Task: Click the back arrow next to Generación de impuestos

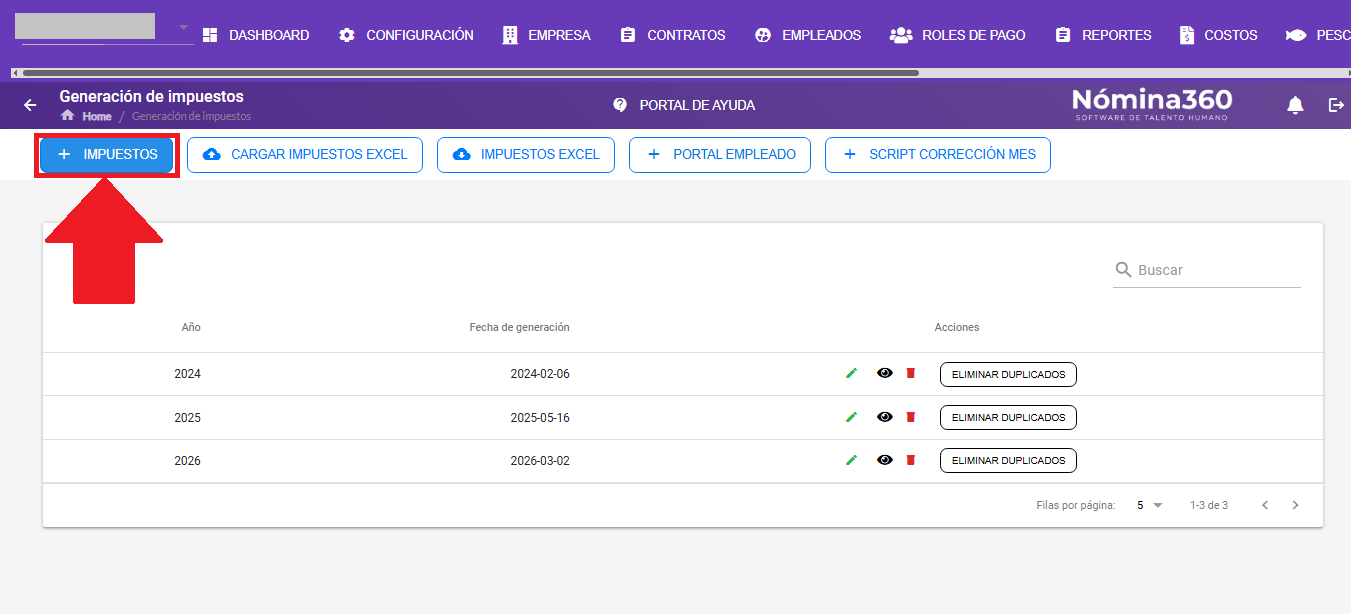Action: pyautogui.click(x=30, y=105)
